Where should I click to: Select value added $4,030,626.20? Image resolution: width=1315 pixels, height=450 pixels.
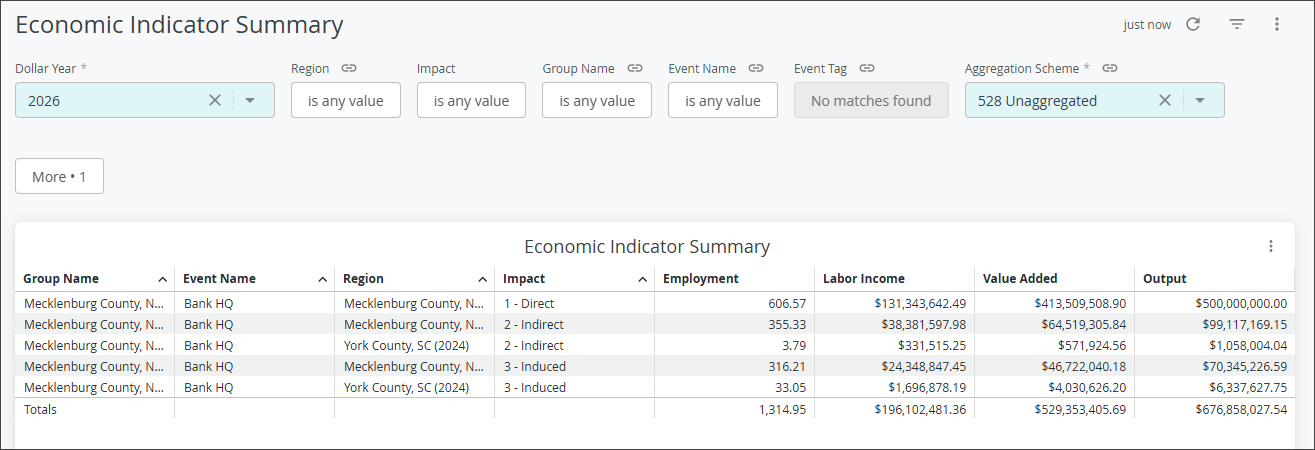(1085, 387)
